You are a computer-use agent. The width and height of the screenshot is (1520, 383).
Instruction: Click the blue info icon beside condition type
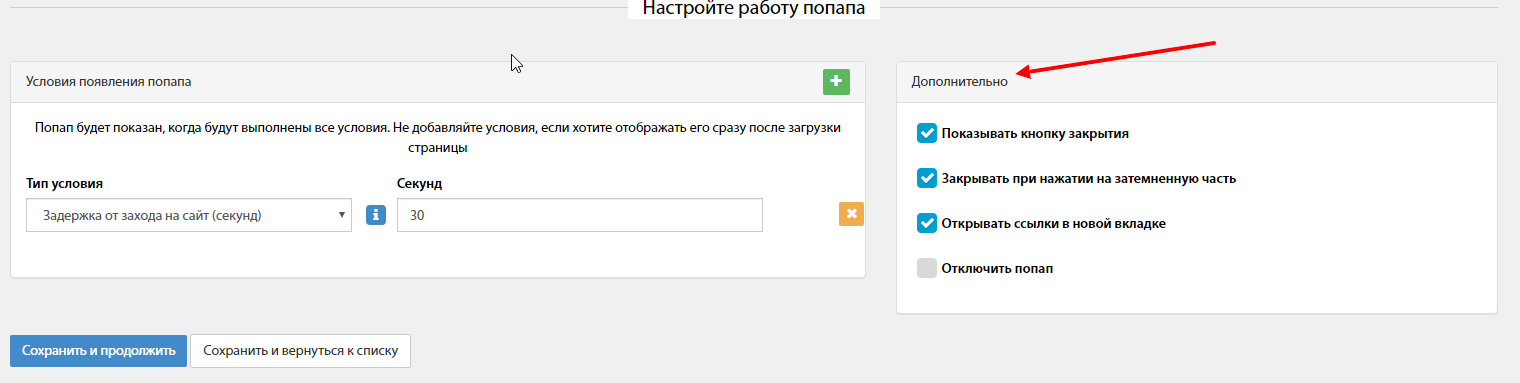tap(376, 215)
